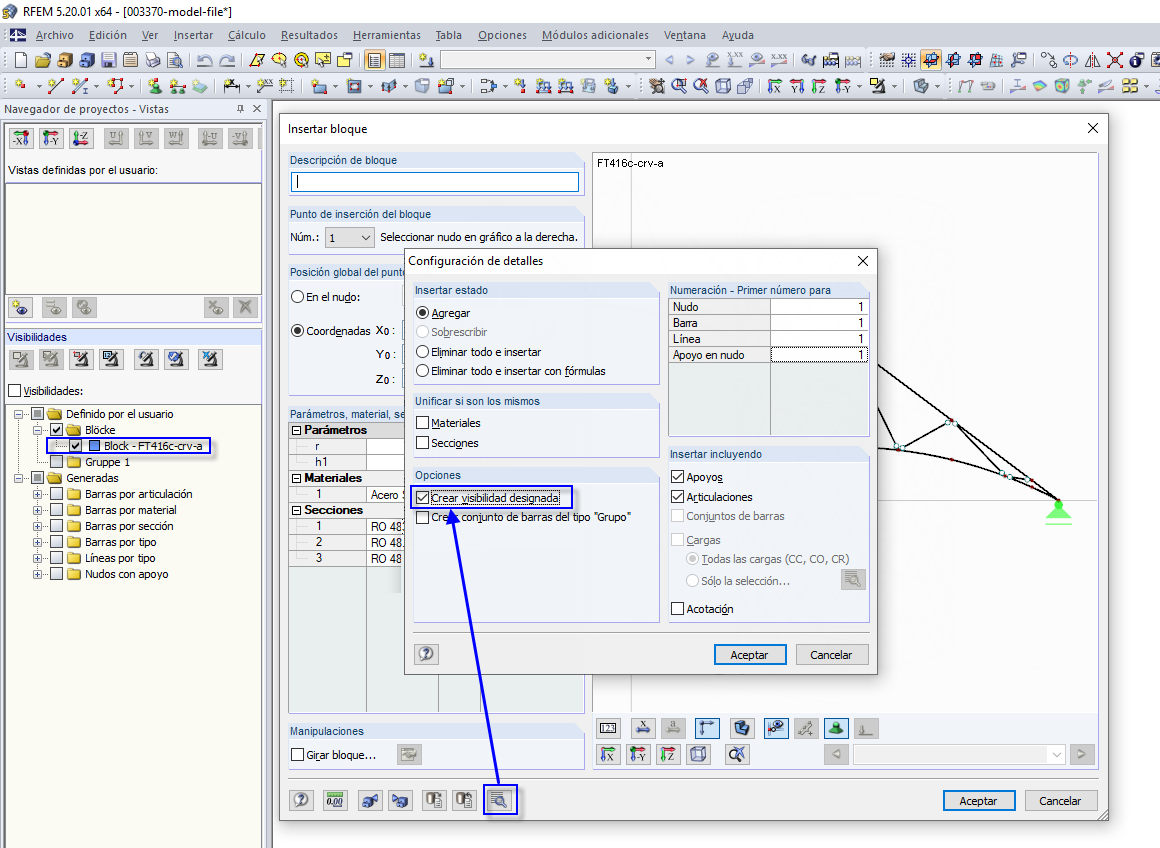
Task: Enable the Sobrescribir radio button
Action: pos(423,332)
